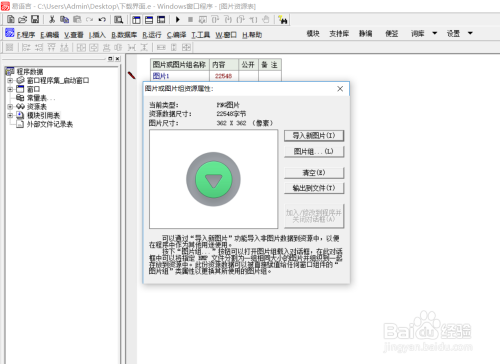Click the Copy toolbar icon

(x=64, y=20)
